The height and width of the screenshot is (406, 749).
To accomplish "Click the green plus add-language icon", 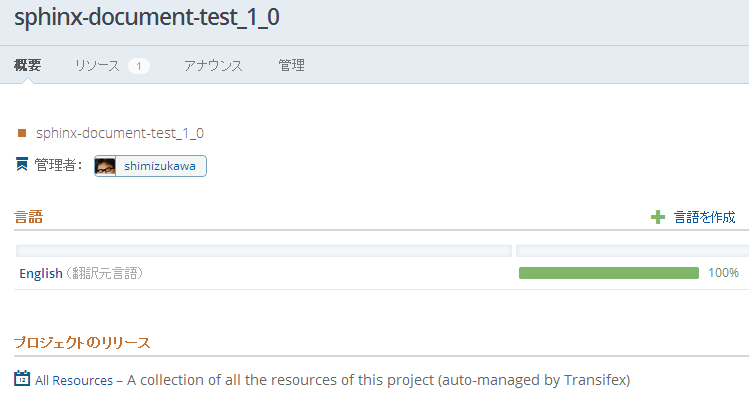I will [658, 217].
